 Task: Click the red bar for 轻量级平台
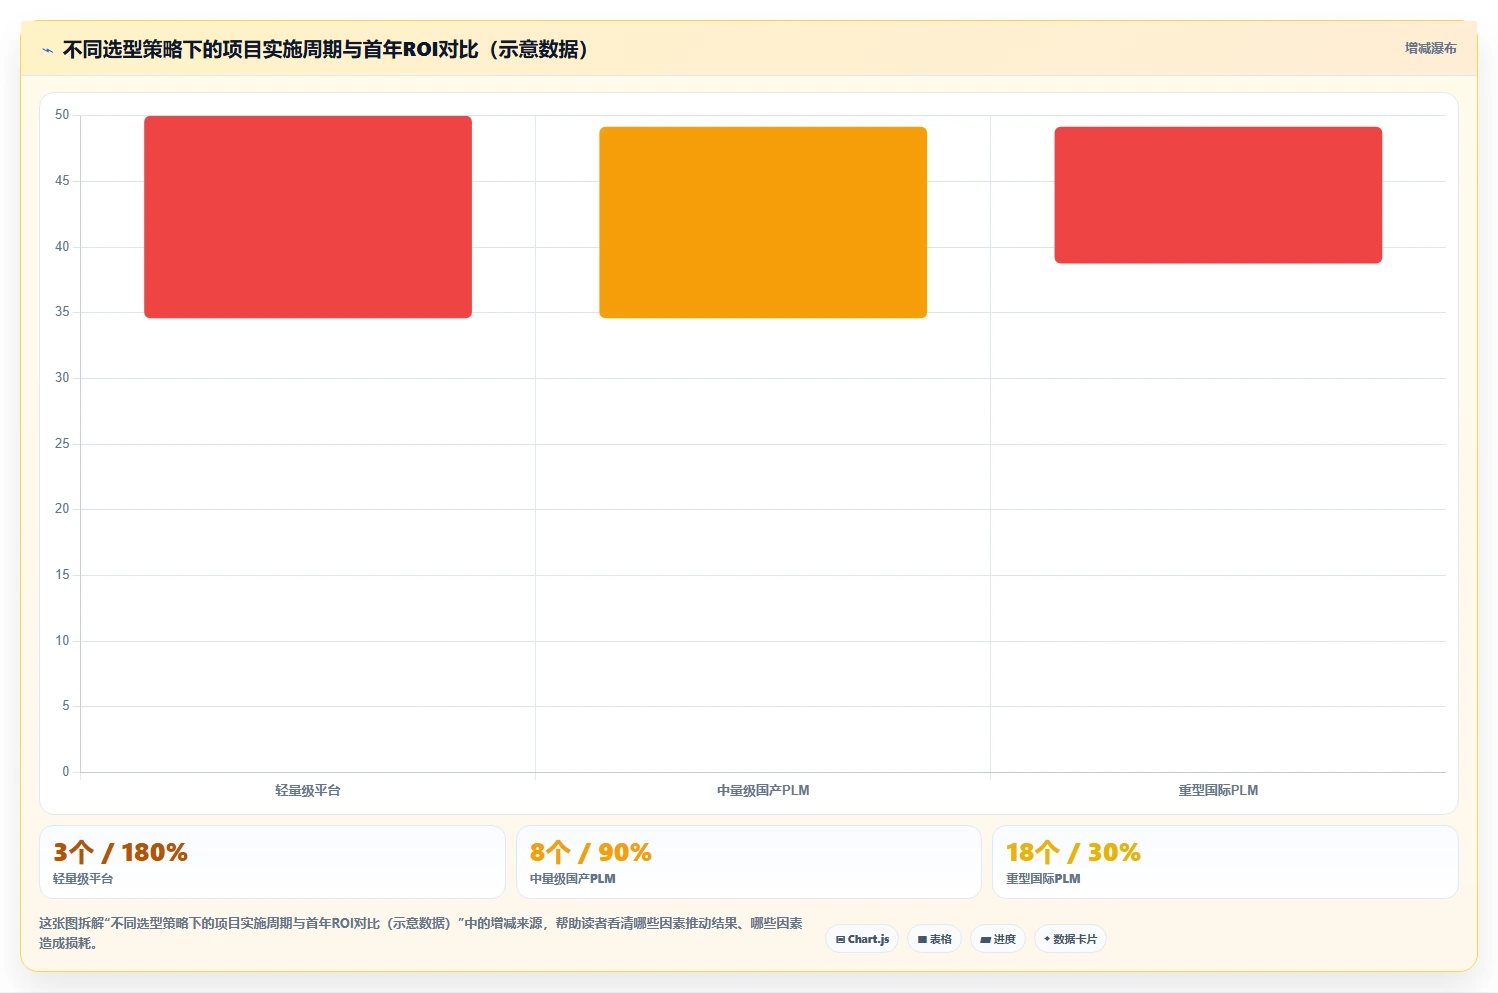coord(308,217)
